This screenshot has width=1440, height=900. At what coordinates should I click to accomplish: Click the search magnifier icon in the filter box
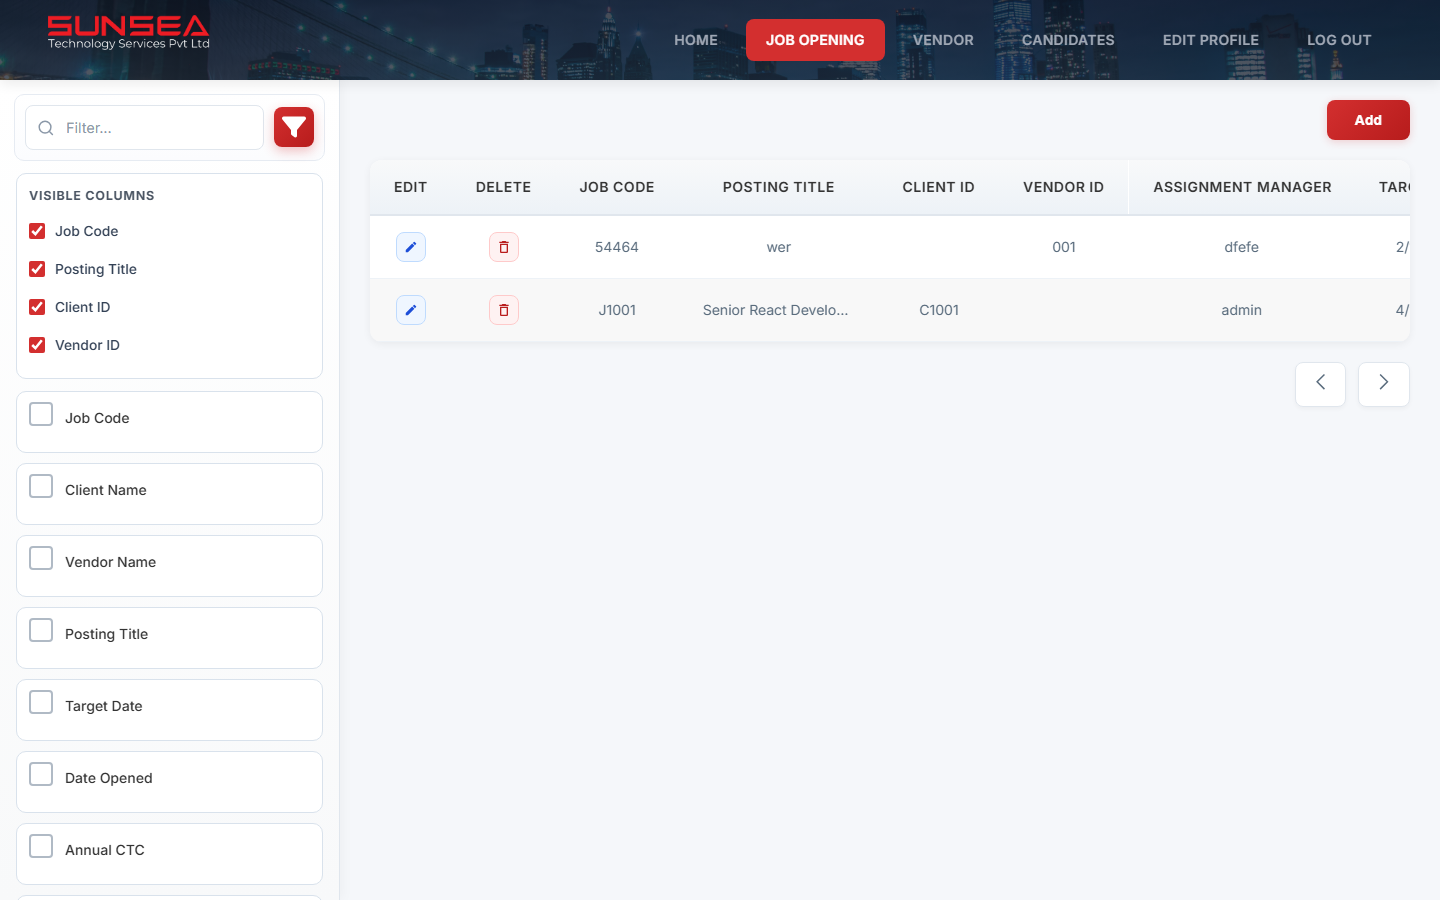[x=45, y=127]
